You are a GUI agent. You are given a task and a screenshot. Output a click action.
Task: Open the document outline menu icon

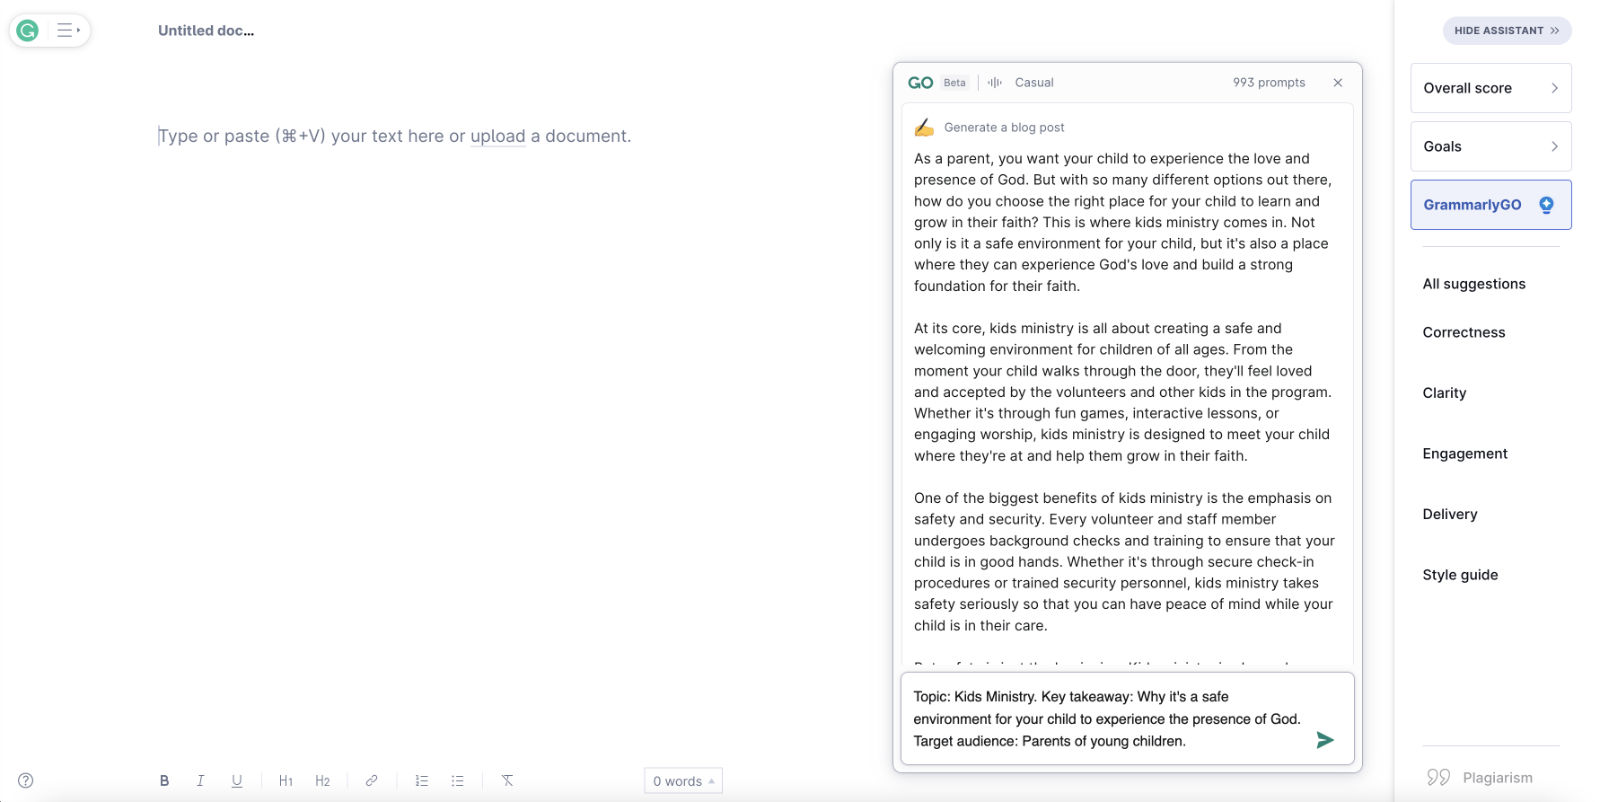pyautogui.click(x=68, y=30)
